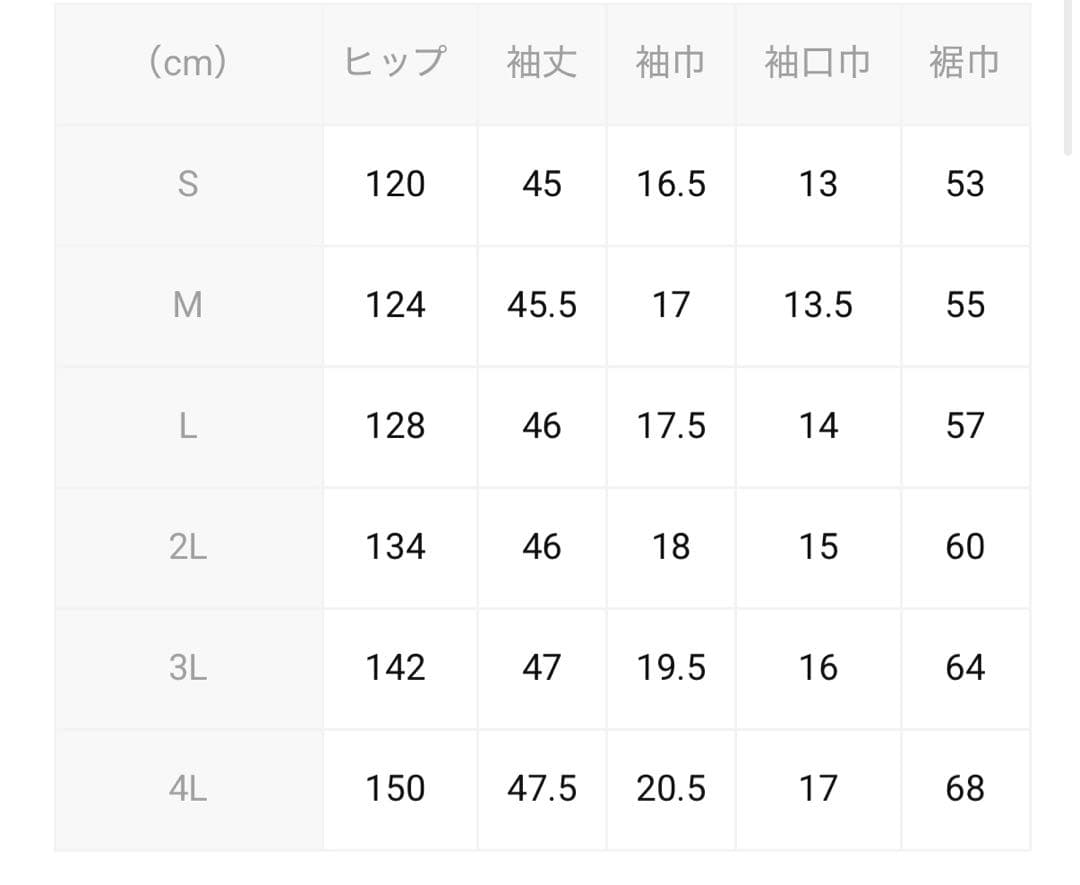Viewport: 1080px width, 885px height.
Task: Select the 4L size row label
Action: (x=187, y=789)
